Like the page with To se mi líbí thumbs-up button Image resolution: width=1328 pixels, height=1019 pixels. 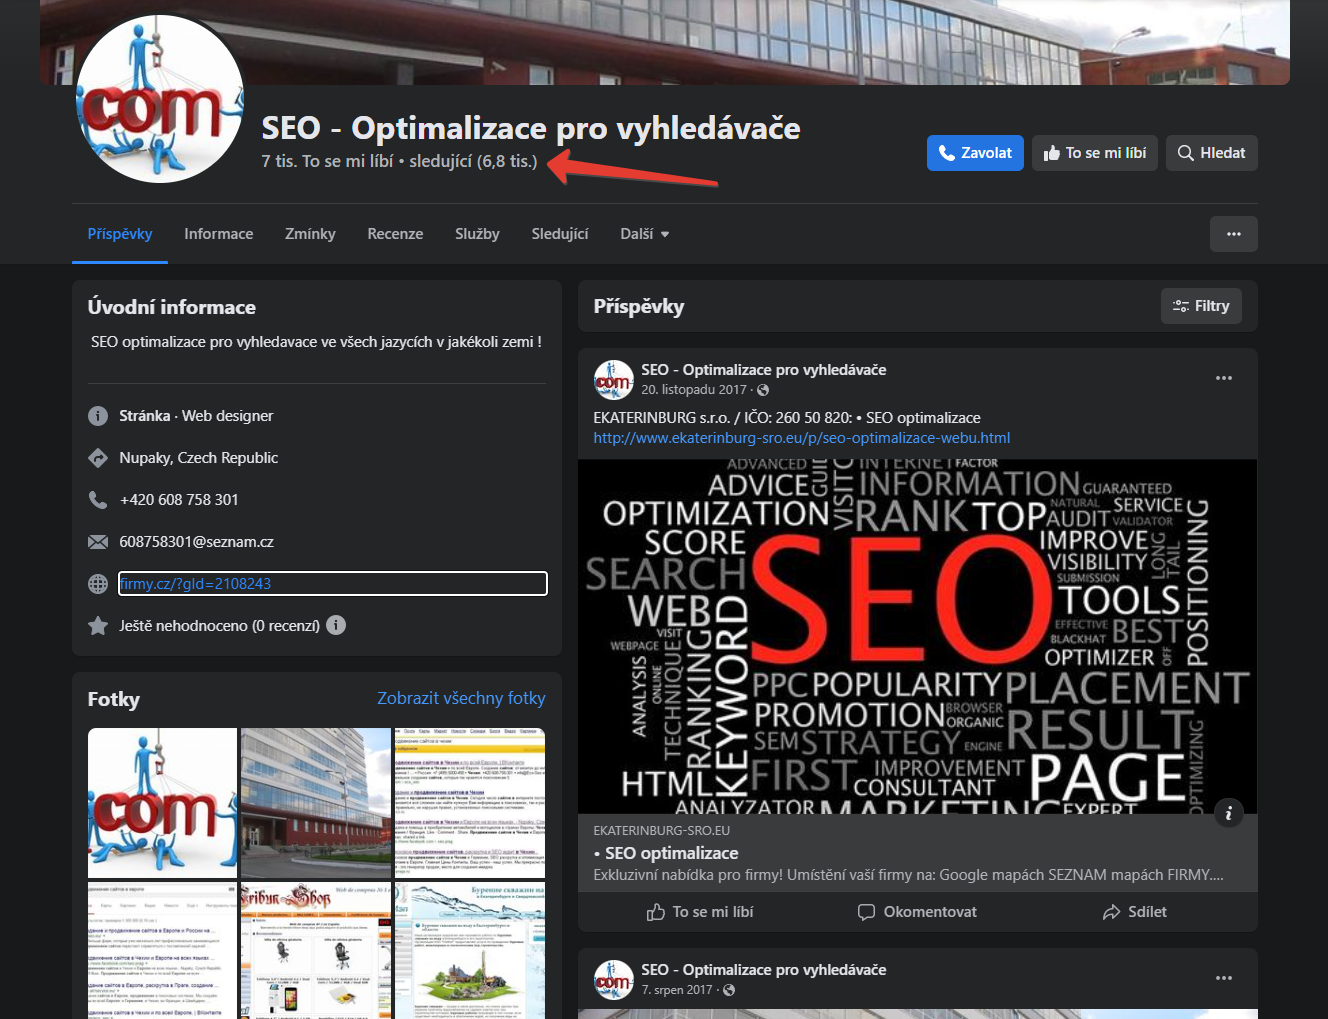click(1095, 153)
